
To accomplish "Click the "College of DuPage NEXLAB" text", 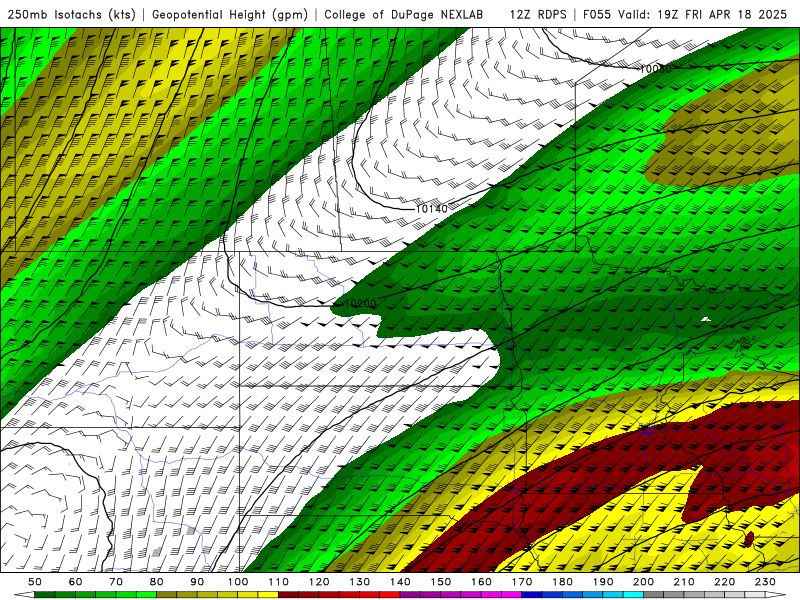I will (x=404, y=14).
